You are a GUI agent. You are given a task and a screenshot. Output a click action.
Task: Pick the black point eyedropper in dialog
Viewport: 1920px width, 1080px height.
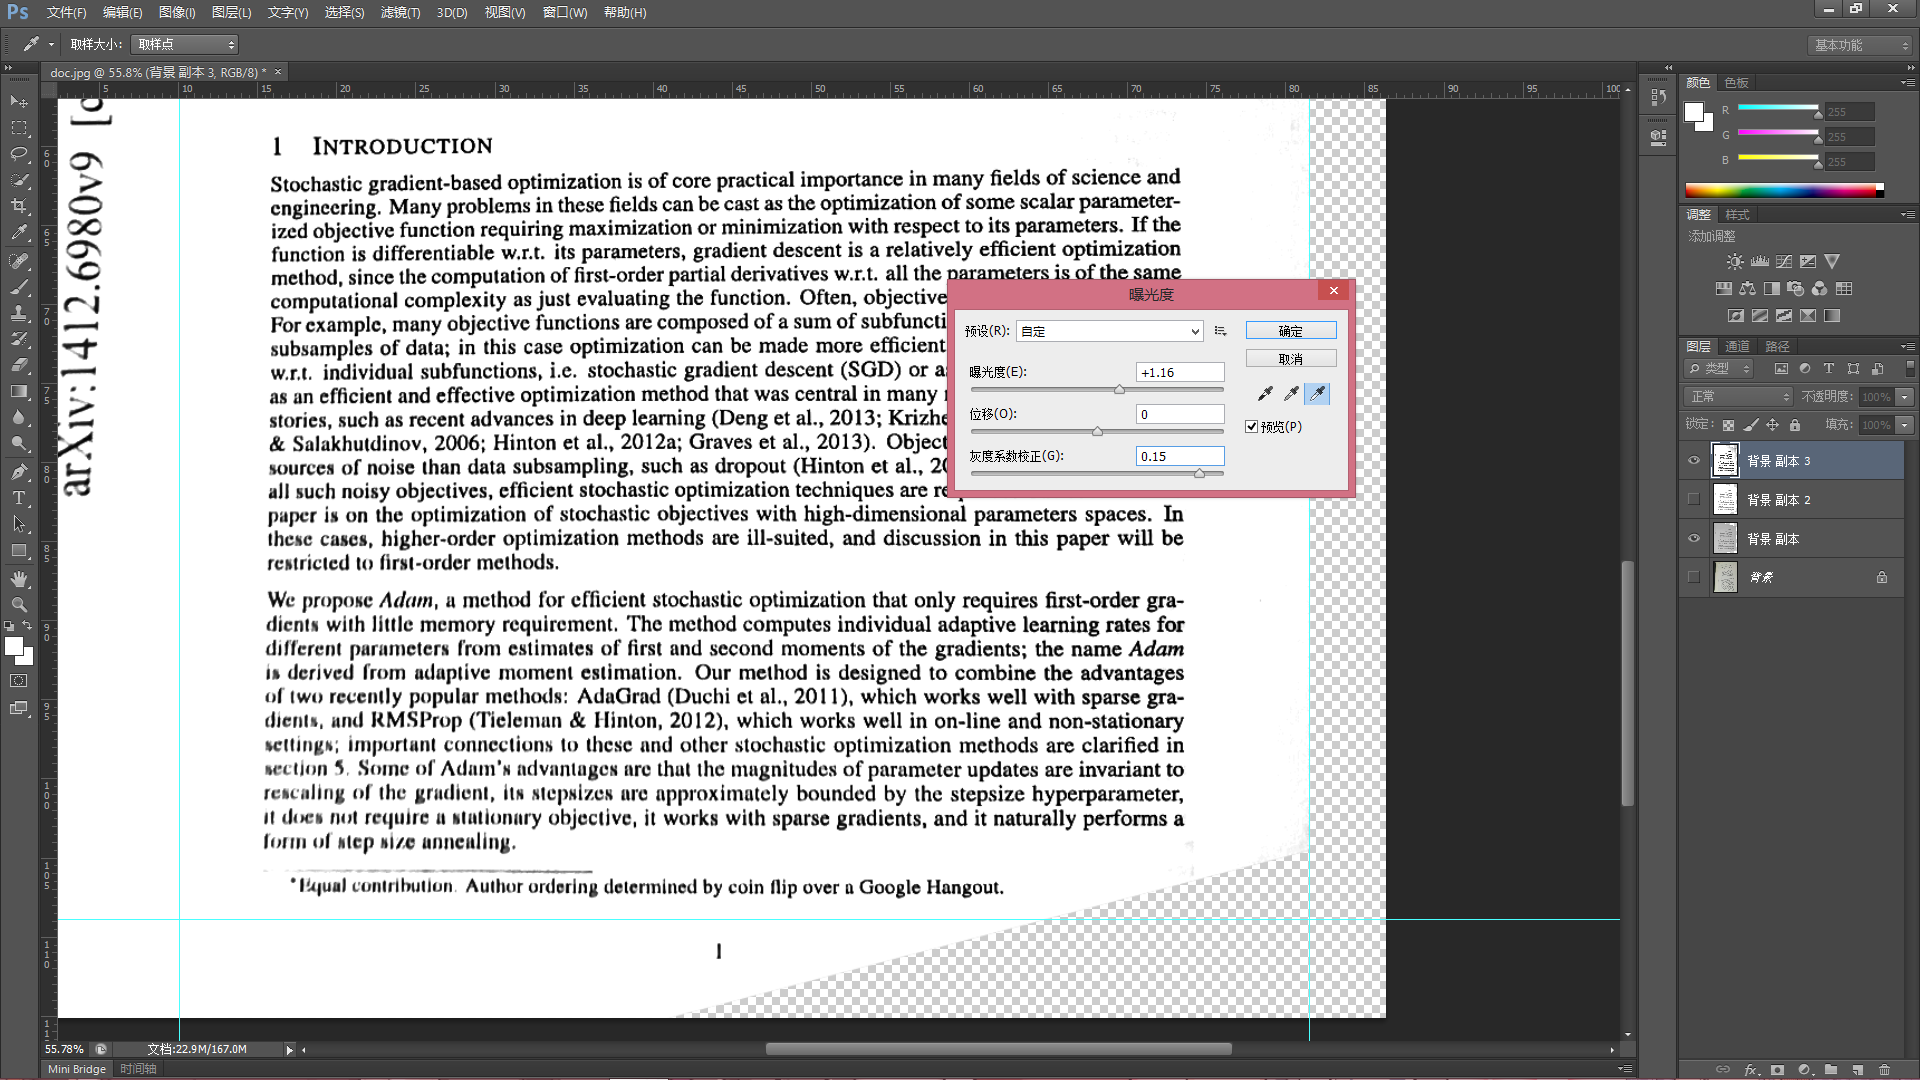point(1265,394)
